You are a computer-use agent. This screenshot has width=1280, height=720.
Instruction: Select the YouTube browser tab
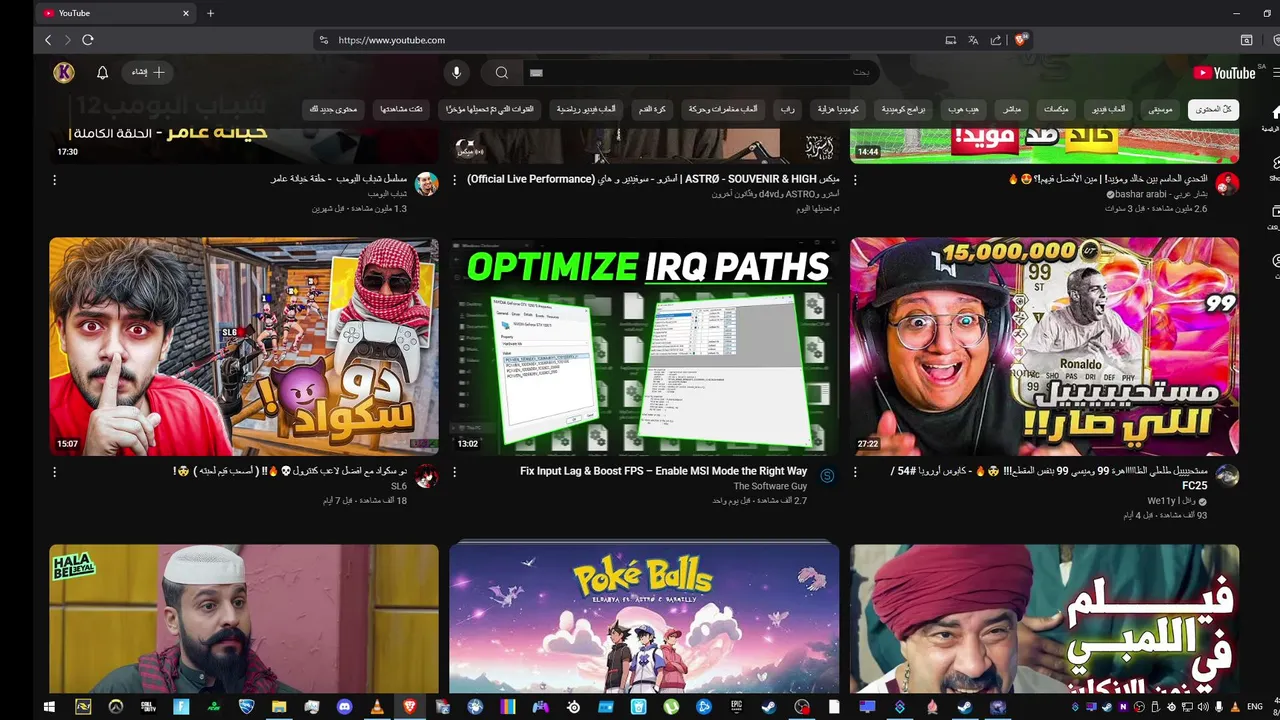pos(115,13)
